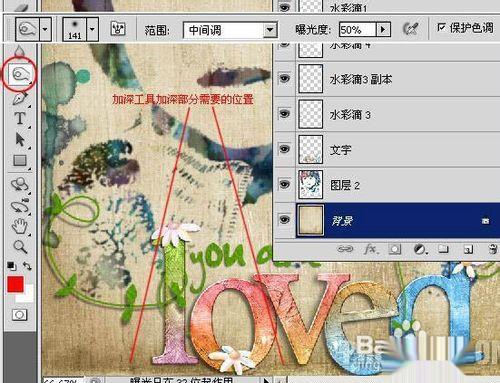The height and width of the screenshot is (383, 500).
Task: Add layer style with fx icon
Action: (370, 249)
